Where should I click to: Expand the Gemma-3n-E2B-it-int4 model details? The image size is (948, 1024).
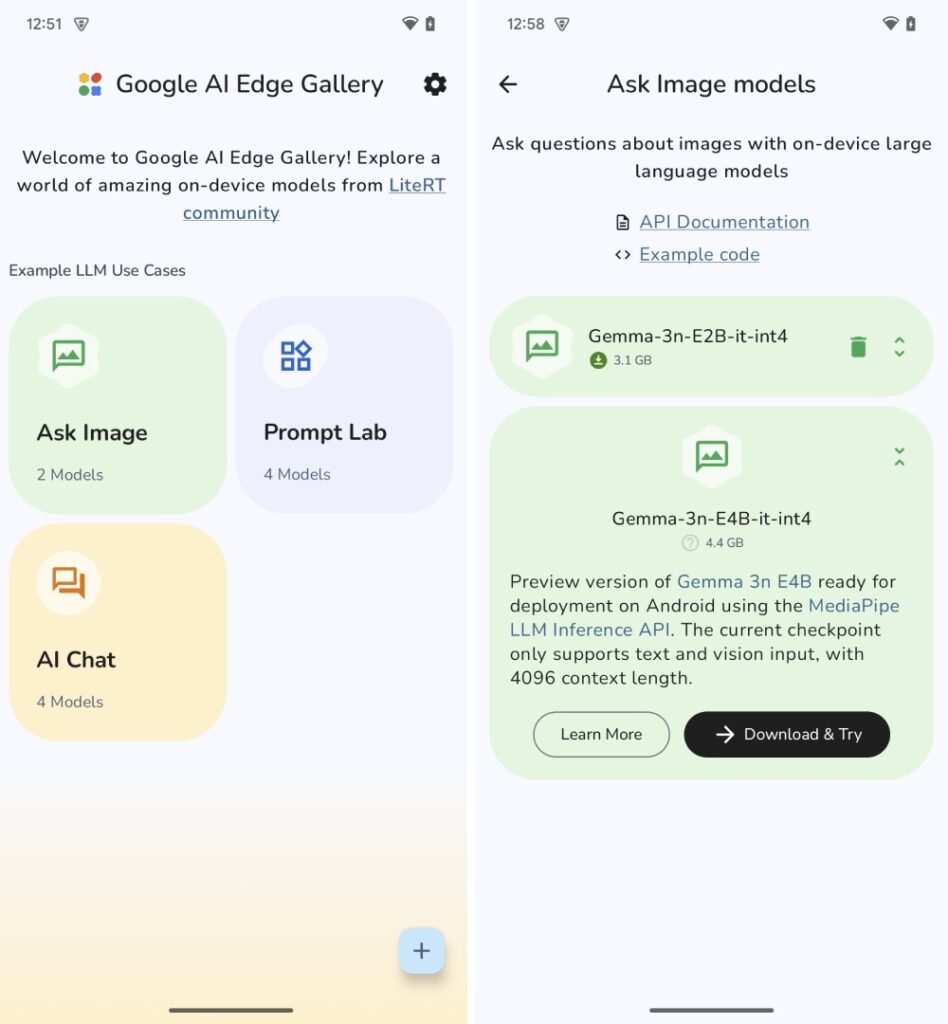click(x=899, y=347)
